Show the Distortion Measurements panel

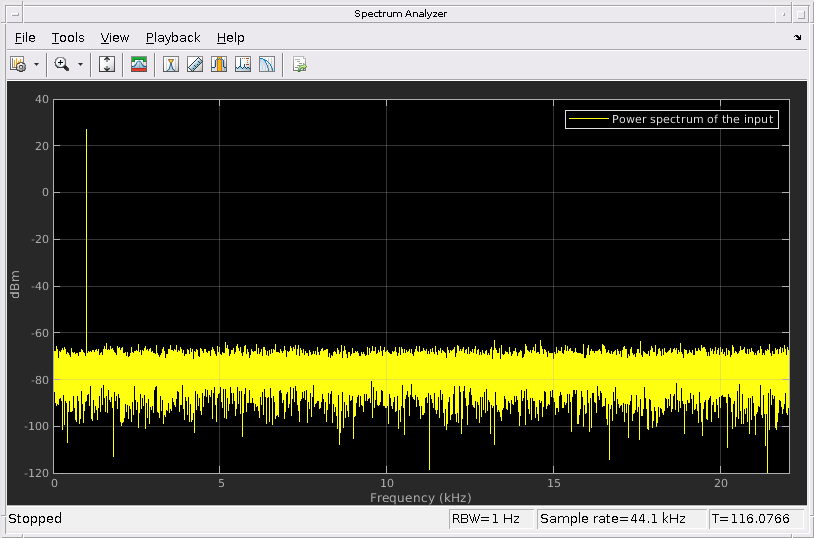(x=243, y=64)
